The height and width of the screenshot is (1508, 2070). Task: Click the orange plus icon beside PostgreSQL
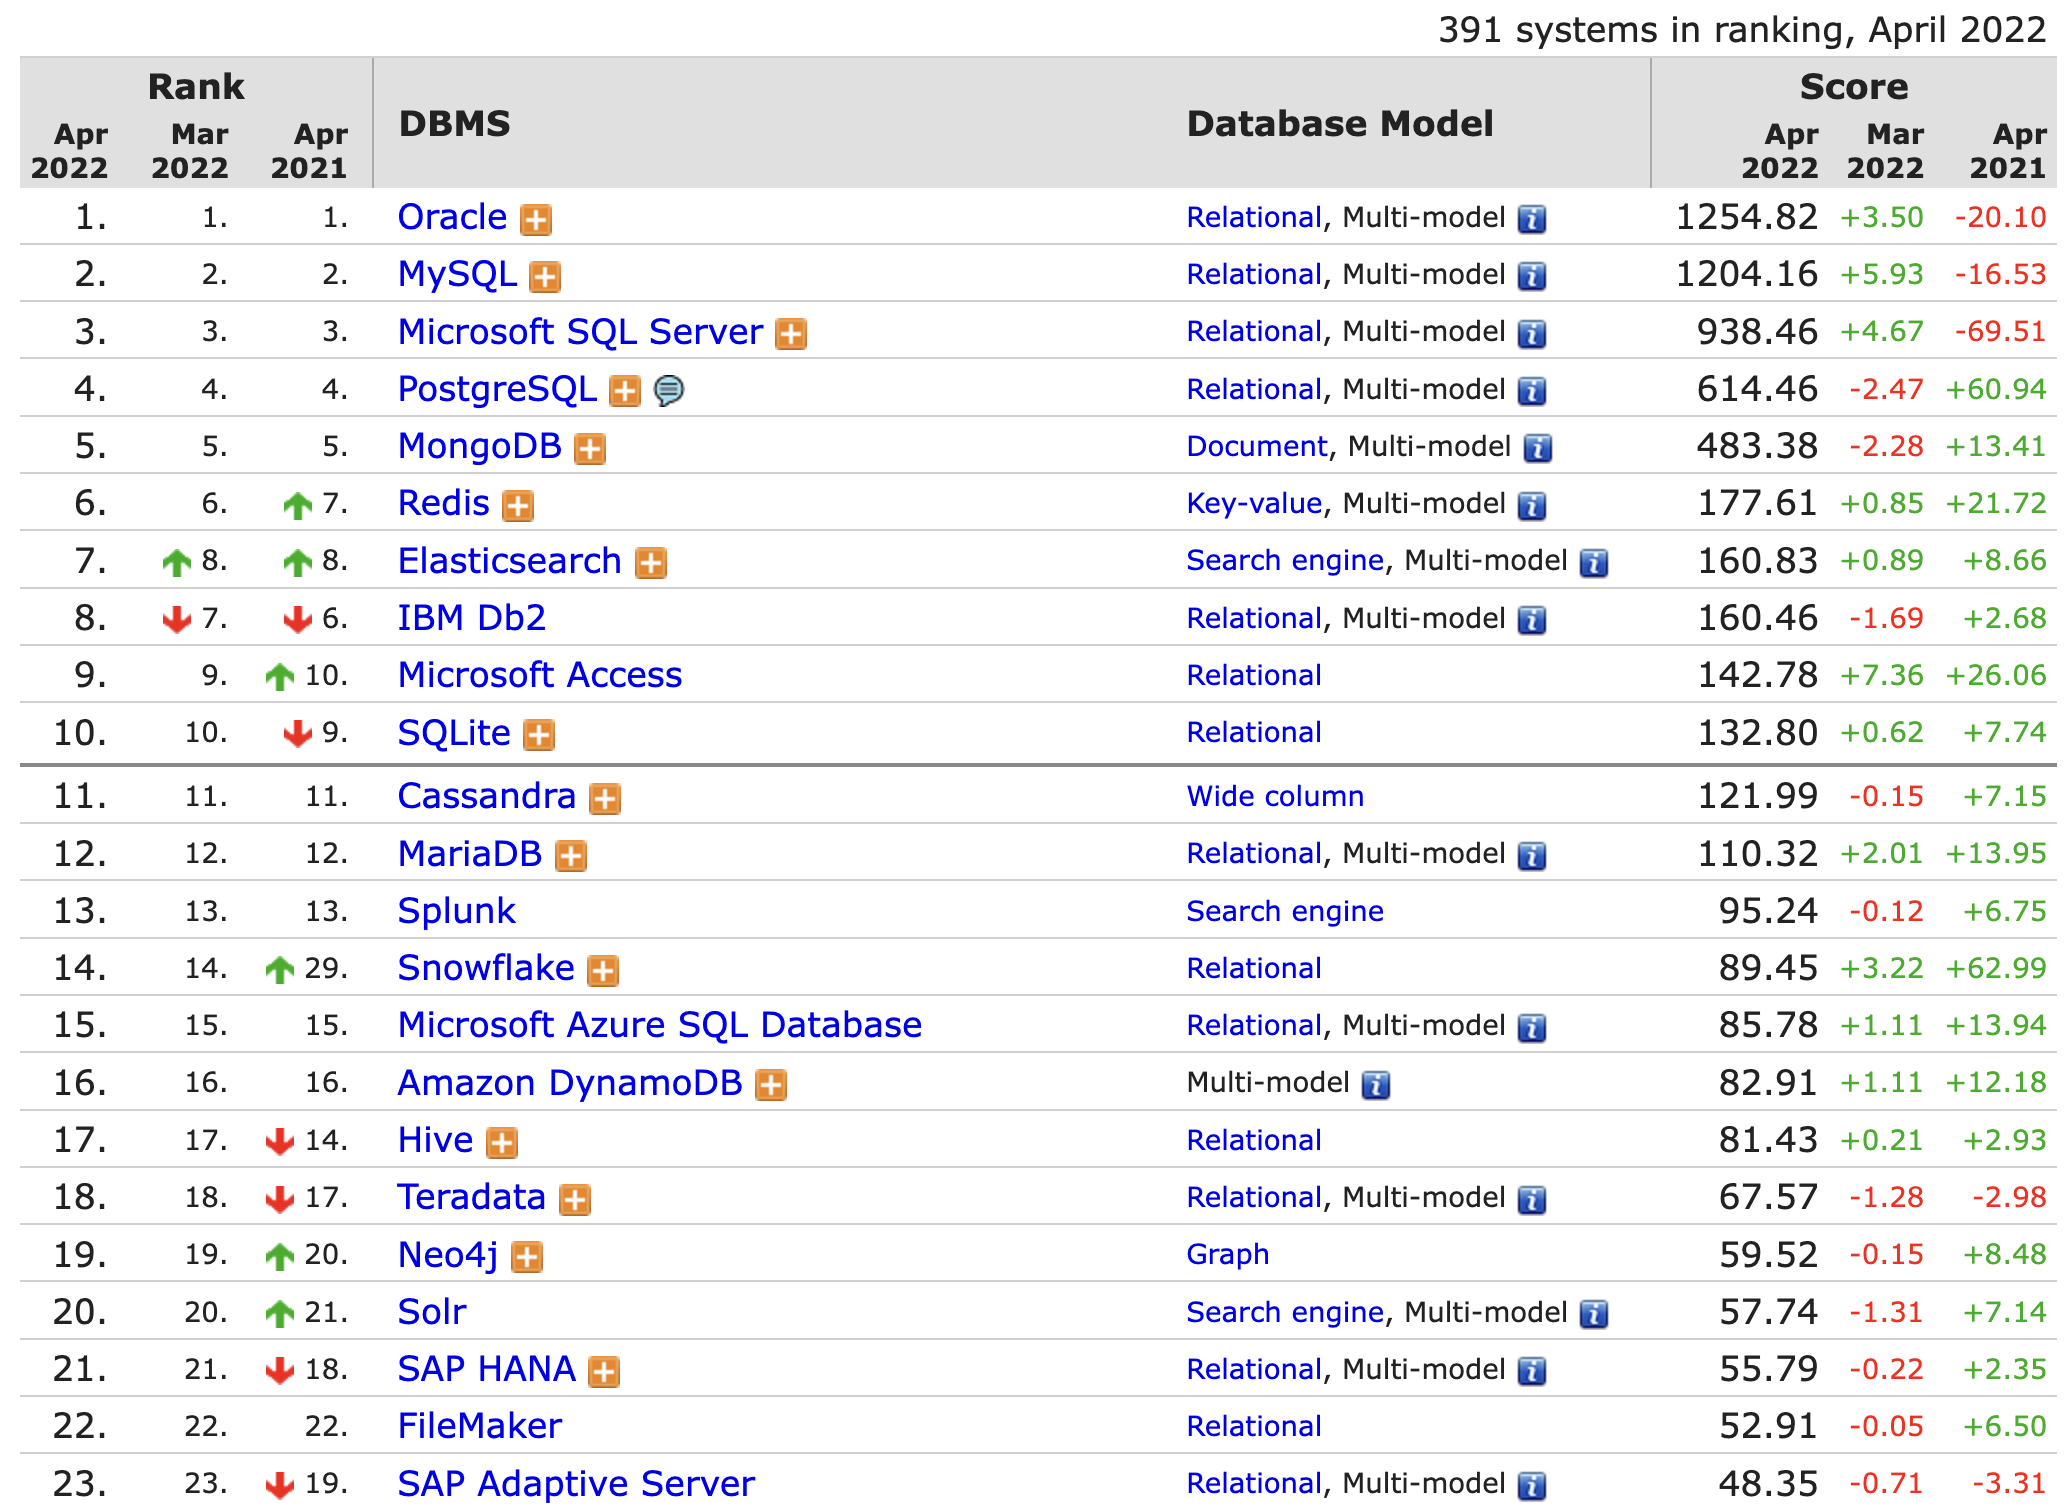(x=625, y=391)
